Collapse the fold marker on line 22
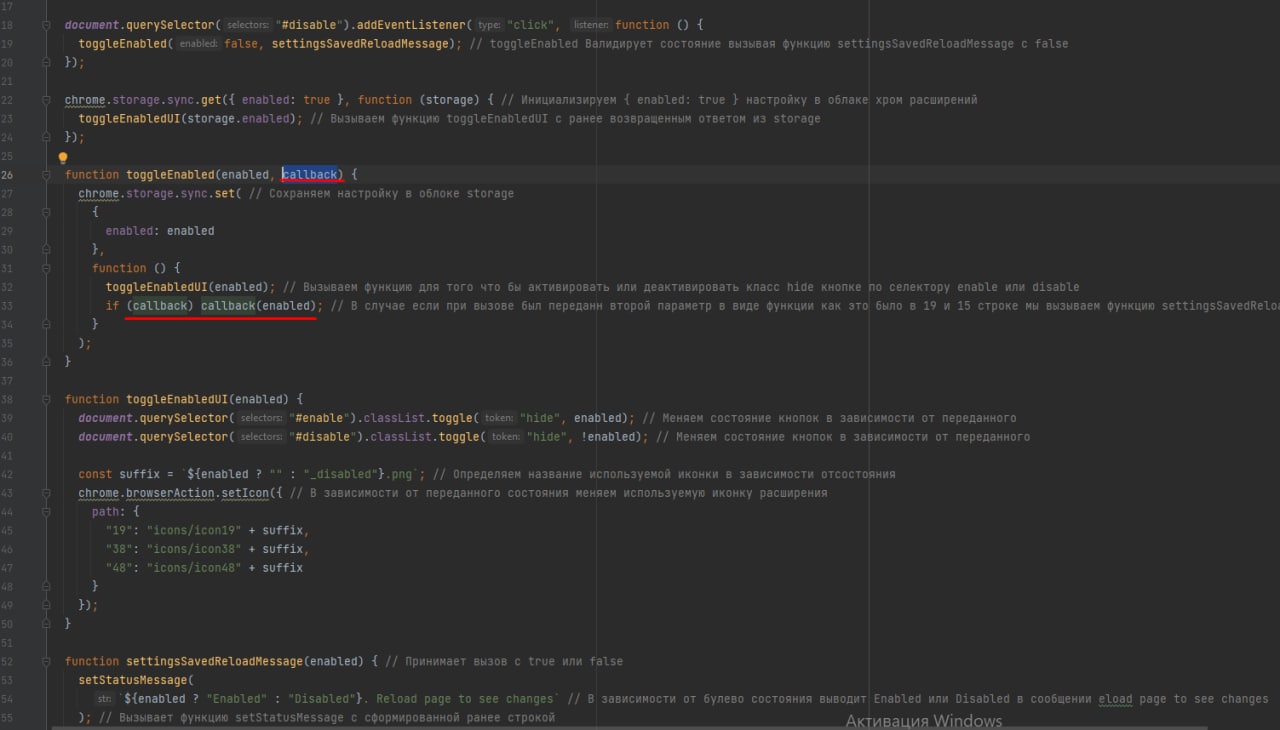The height and width of the screenshot is (730, 1280). (47, 100)
